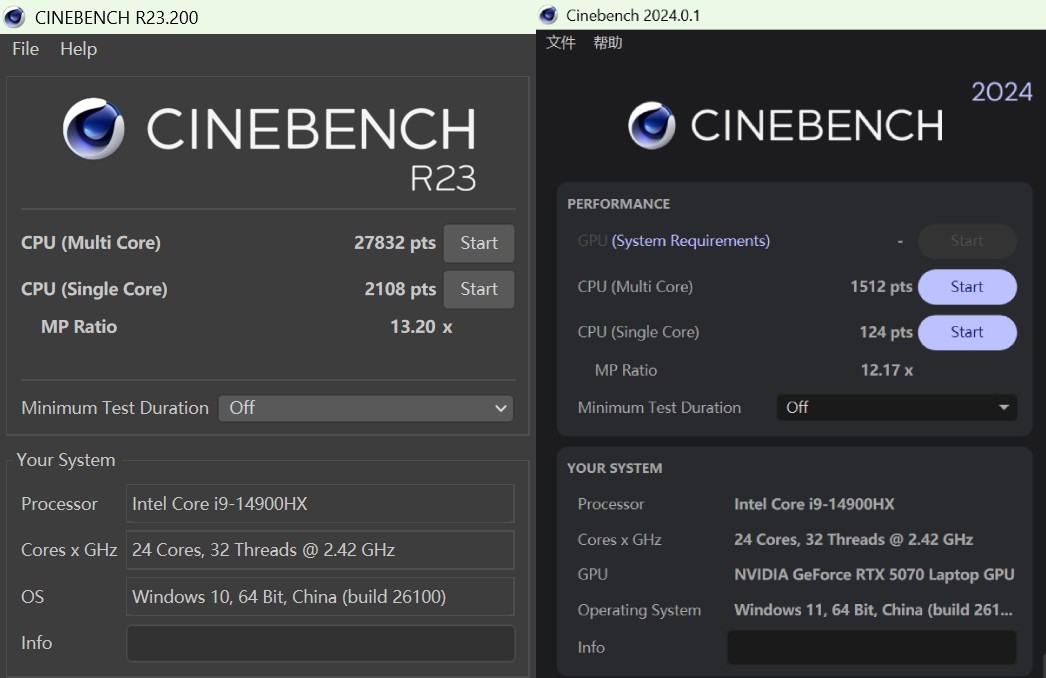Click the Cinebench 2024 Info text field
This screenshot has height=678, width=1046.
(x=870, y=647)
